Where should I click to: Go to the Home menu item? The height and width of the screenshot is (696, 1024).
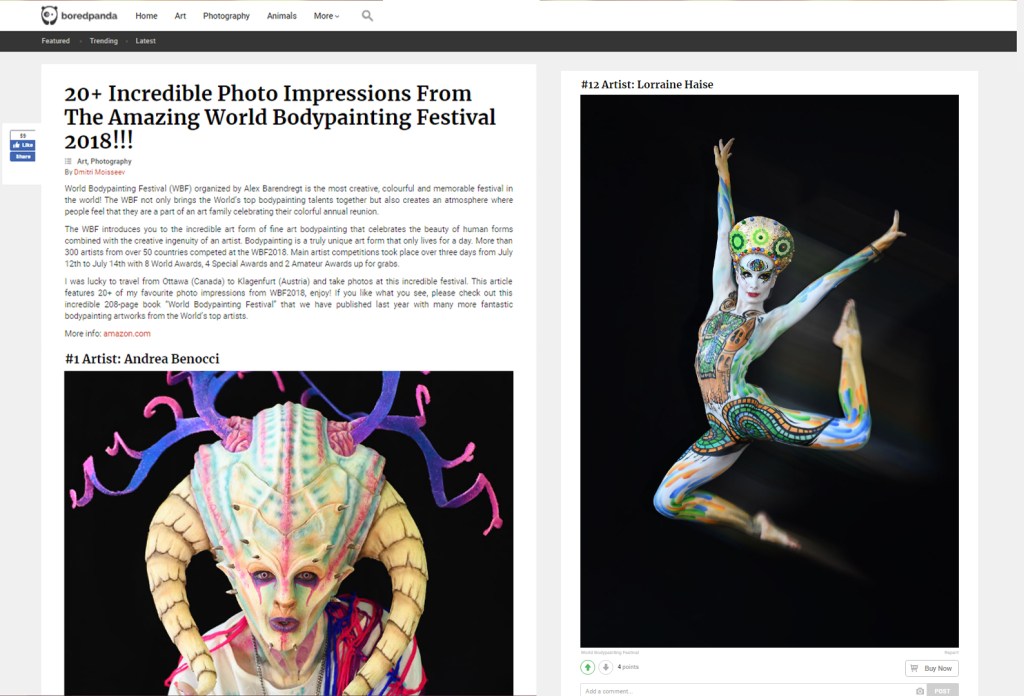(x=146, y=16)
